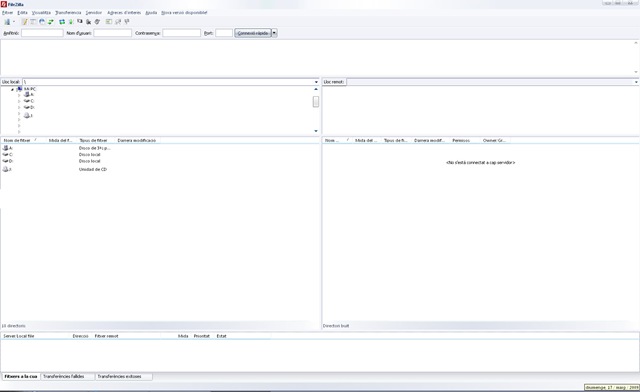
Task: Select the C: drive icon in local tree
Action: [x=27, y=101]
